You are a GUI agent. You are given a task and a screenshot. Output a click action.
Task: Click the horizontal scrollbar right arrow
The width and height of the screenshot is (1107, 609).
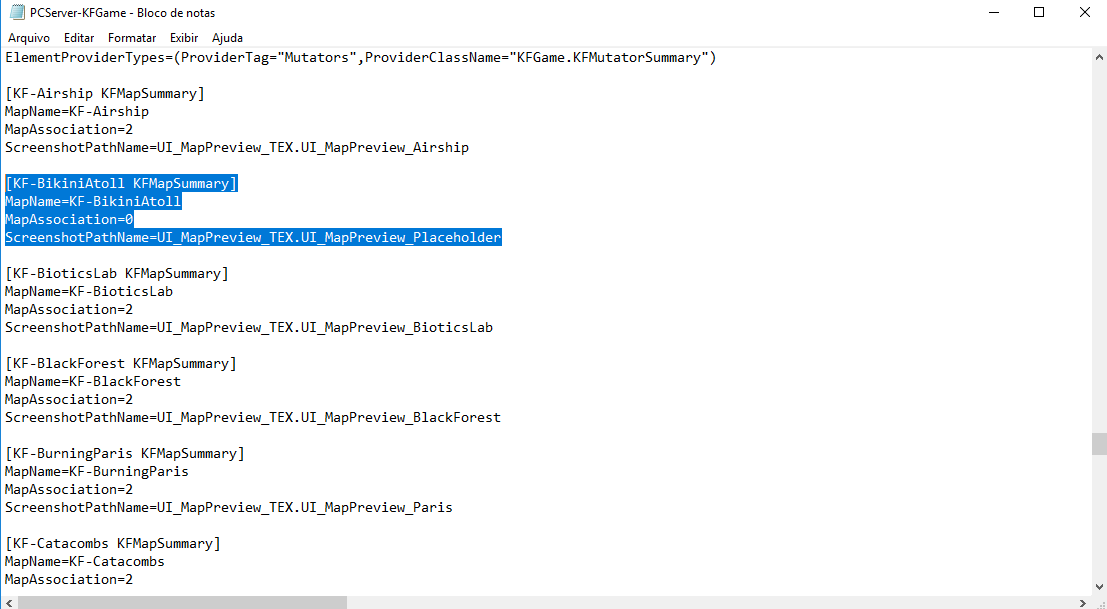(x=1083, y=602)
